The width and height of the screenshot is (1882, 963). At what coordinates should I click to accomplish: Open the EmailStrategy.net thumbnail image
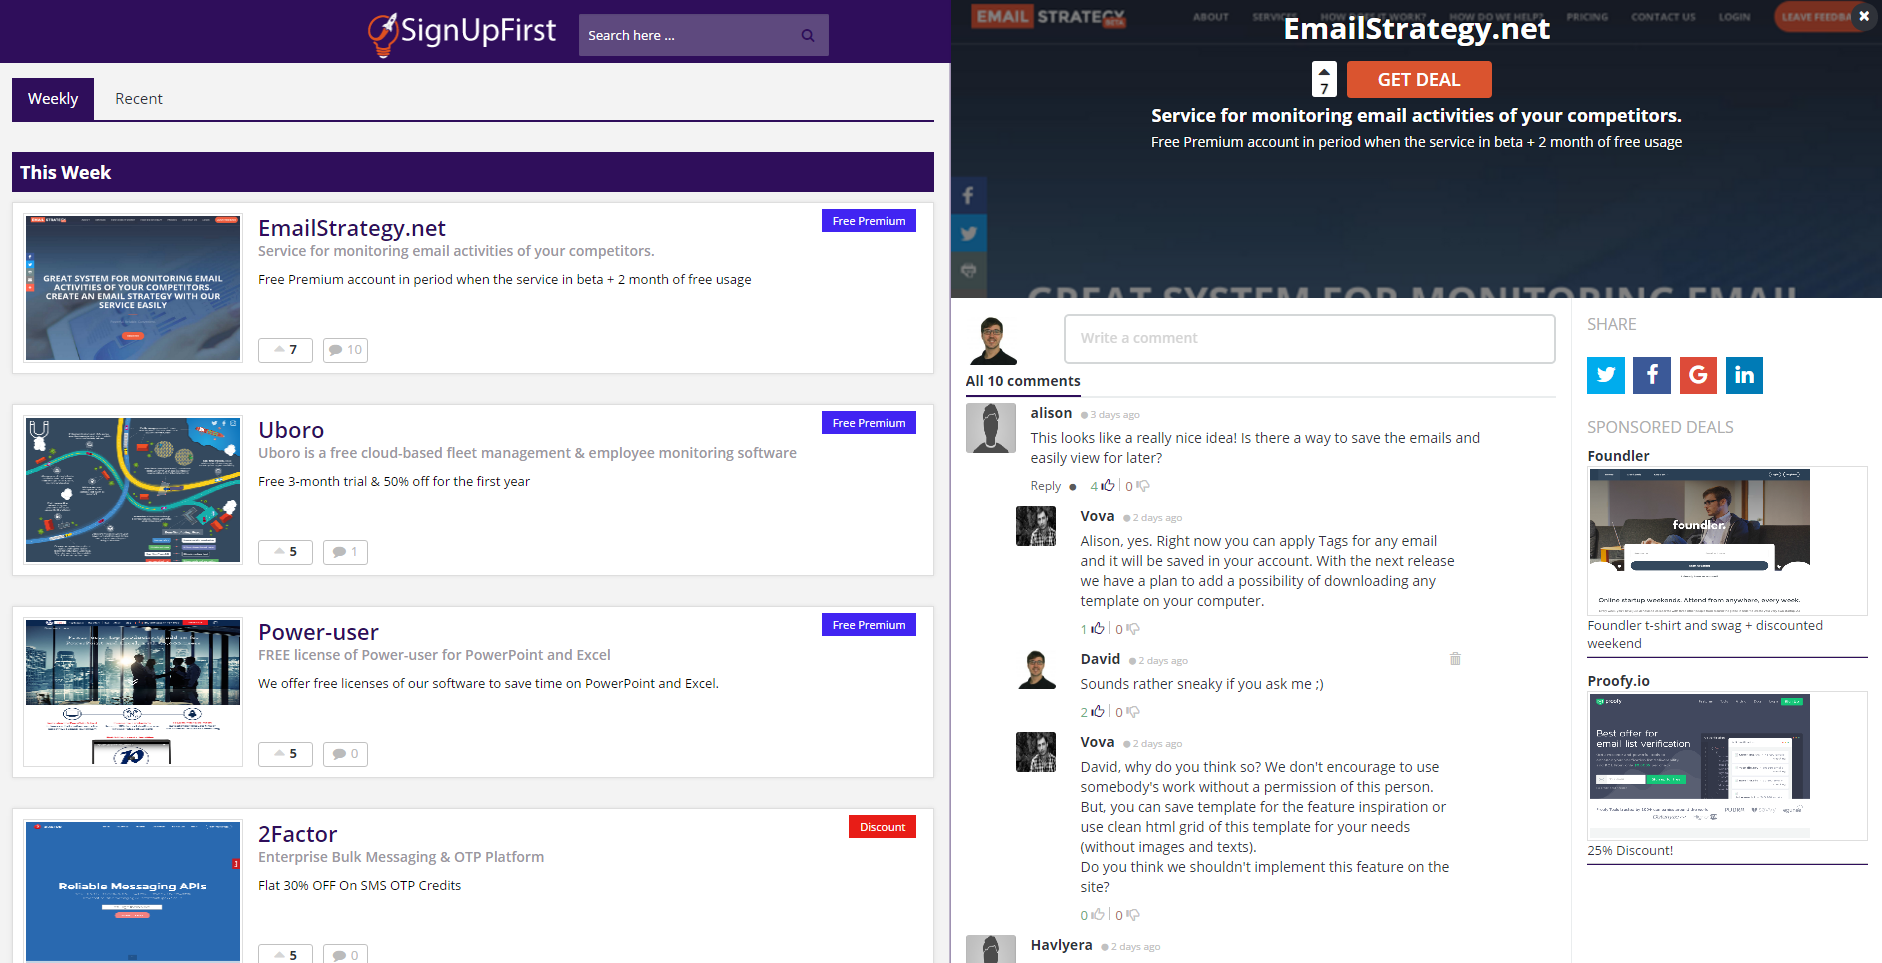(133, 288)
